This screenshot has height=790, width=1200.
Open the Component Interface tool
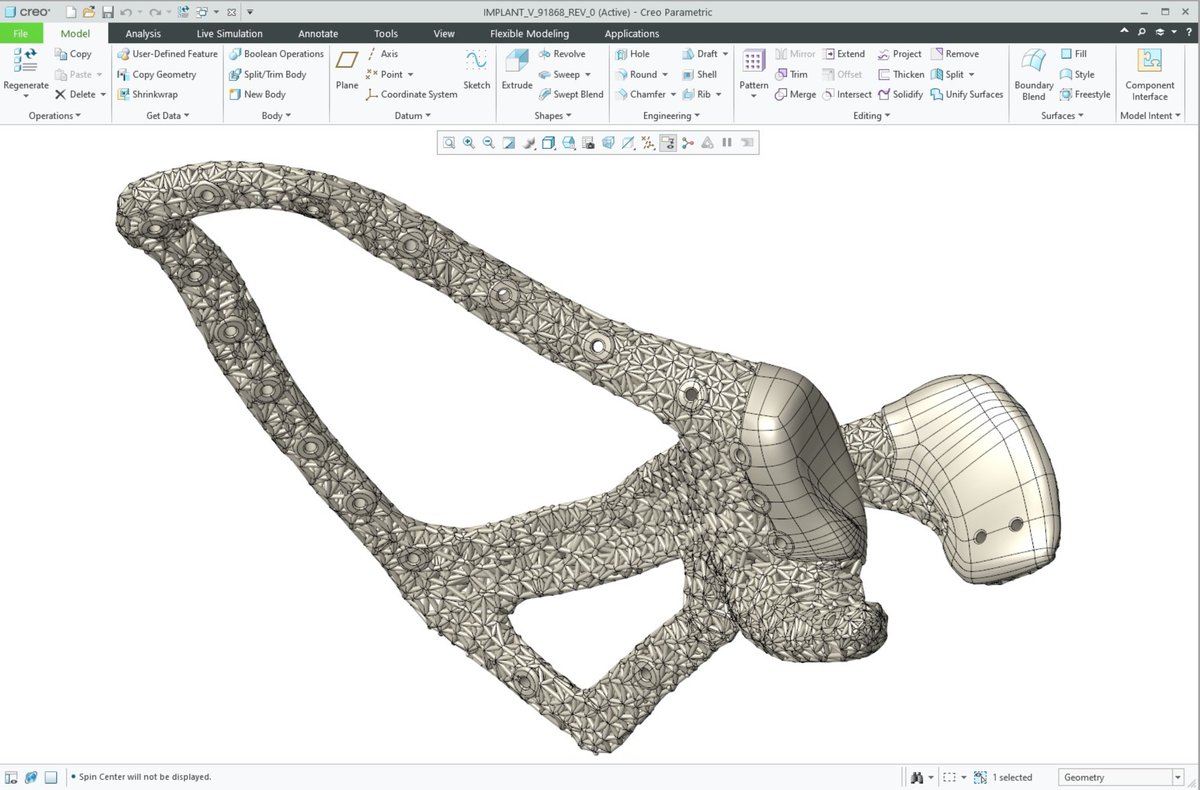pyautogui.click(x=1150, y=74)
